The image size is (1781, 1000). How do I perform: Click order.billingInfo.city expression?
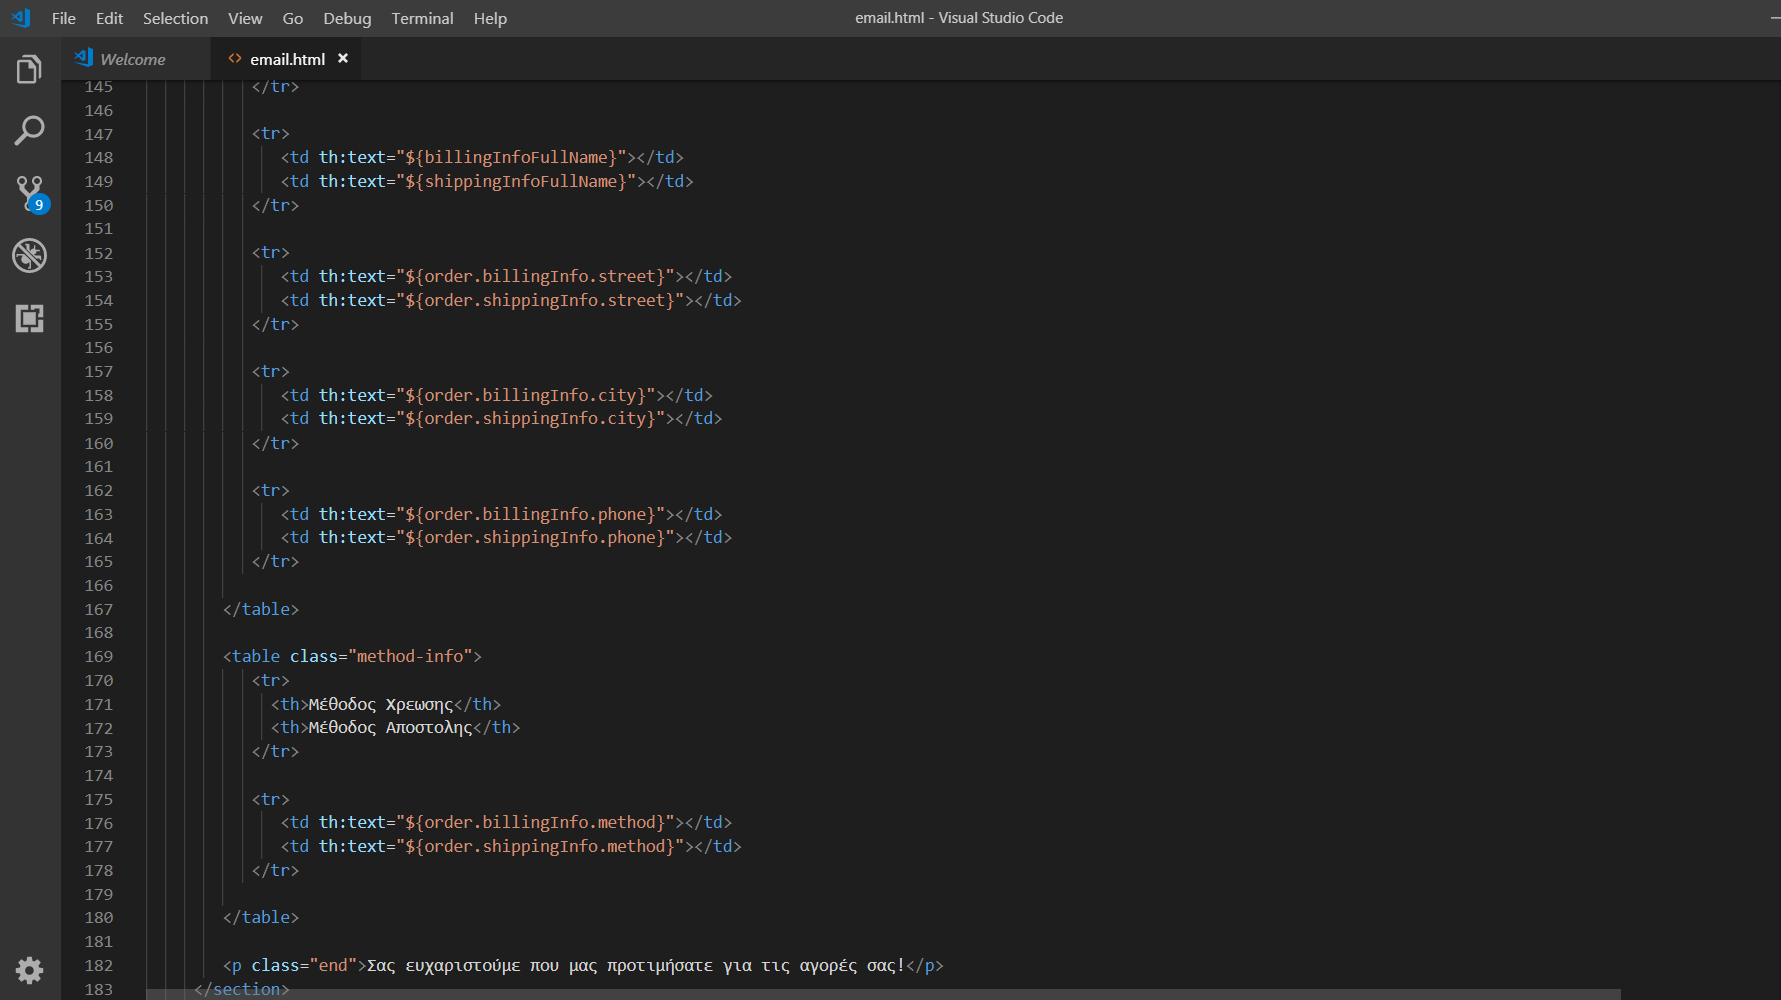pos(525,396)
